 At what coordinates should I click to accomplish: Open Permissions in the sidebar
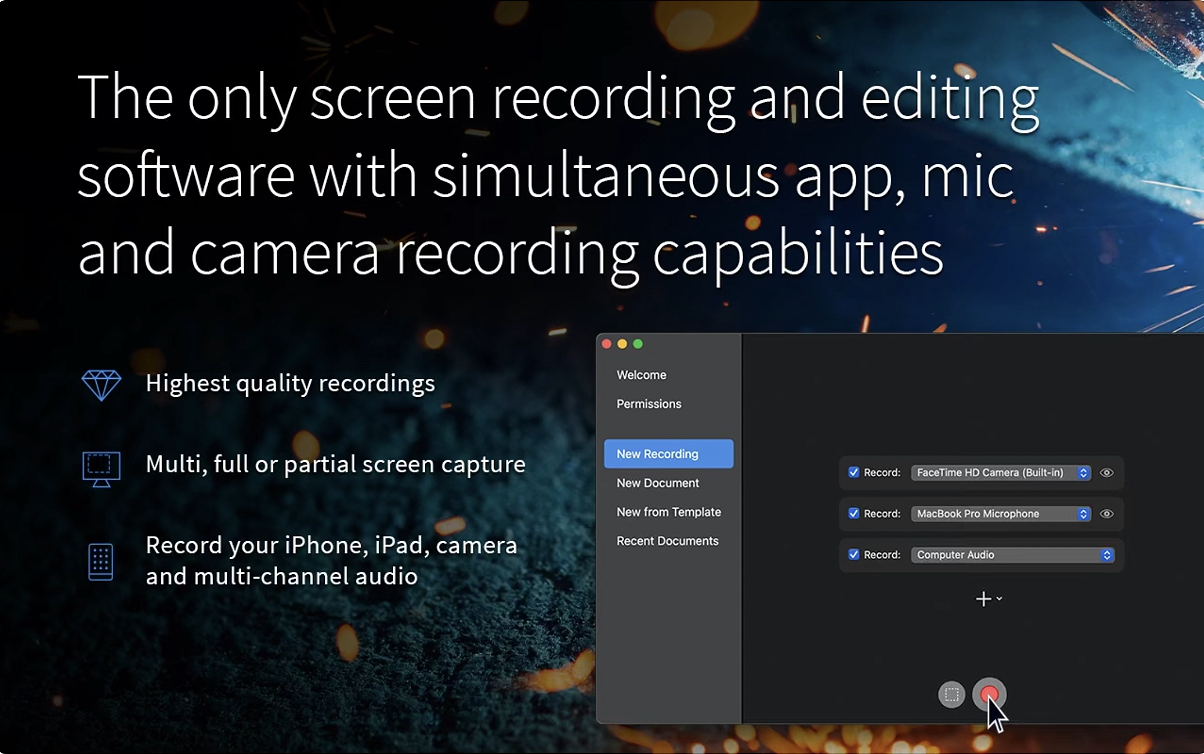pyautogui.click(x=649, y=404)
